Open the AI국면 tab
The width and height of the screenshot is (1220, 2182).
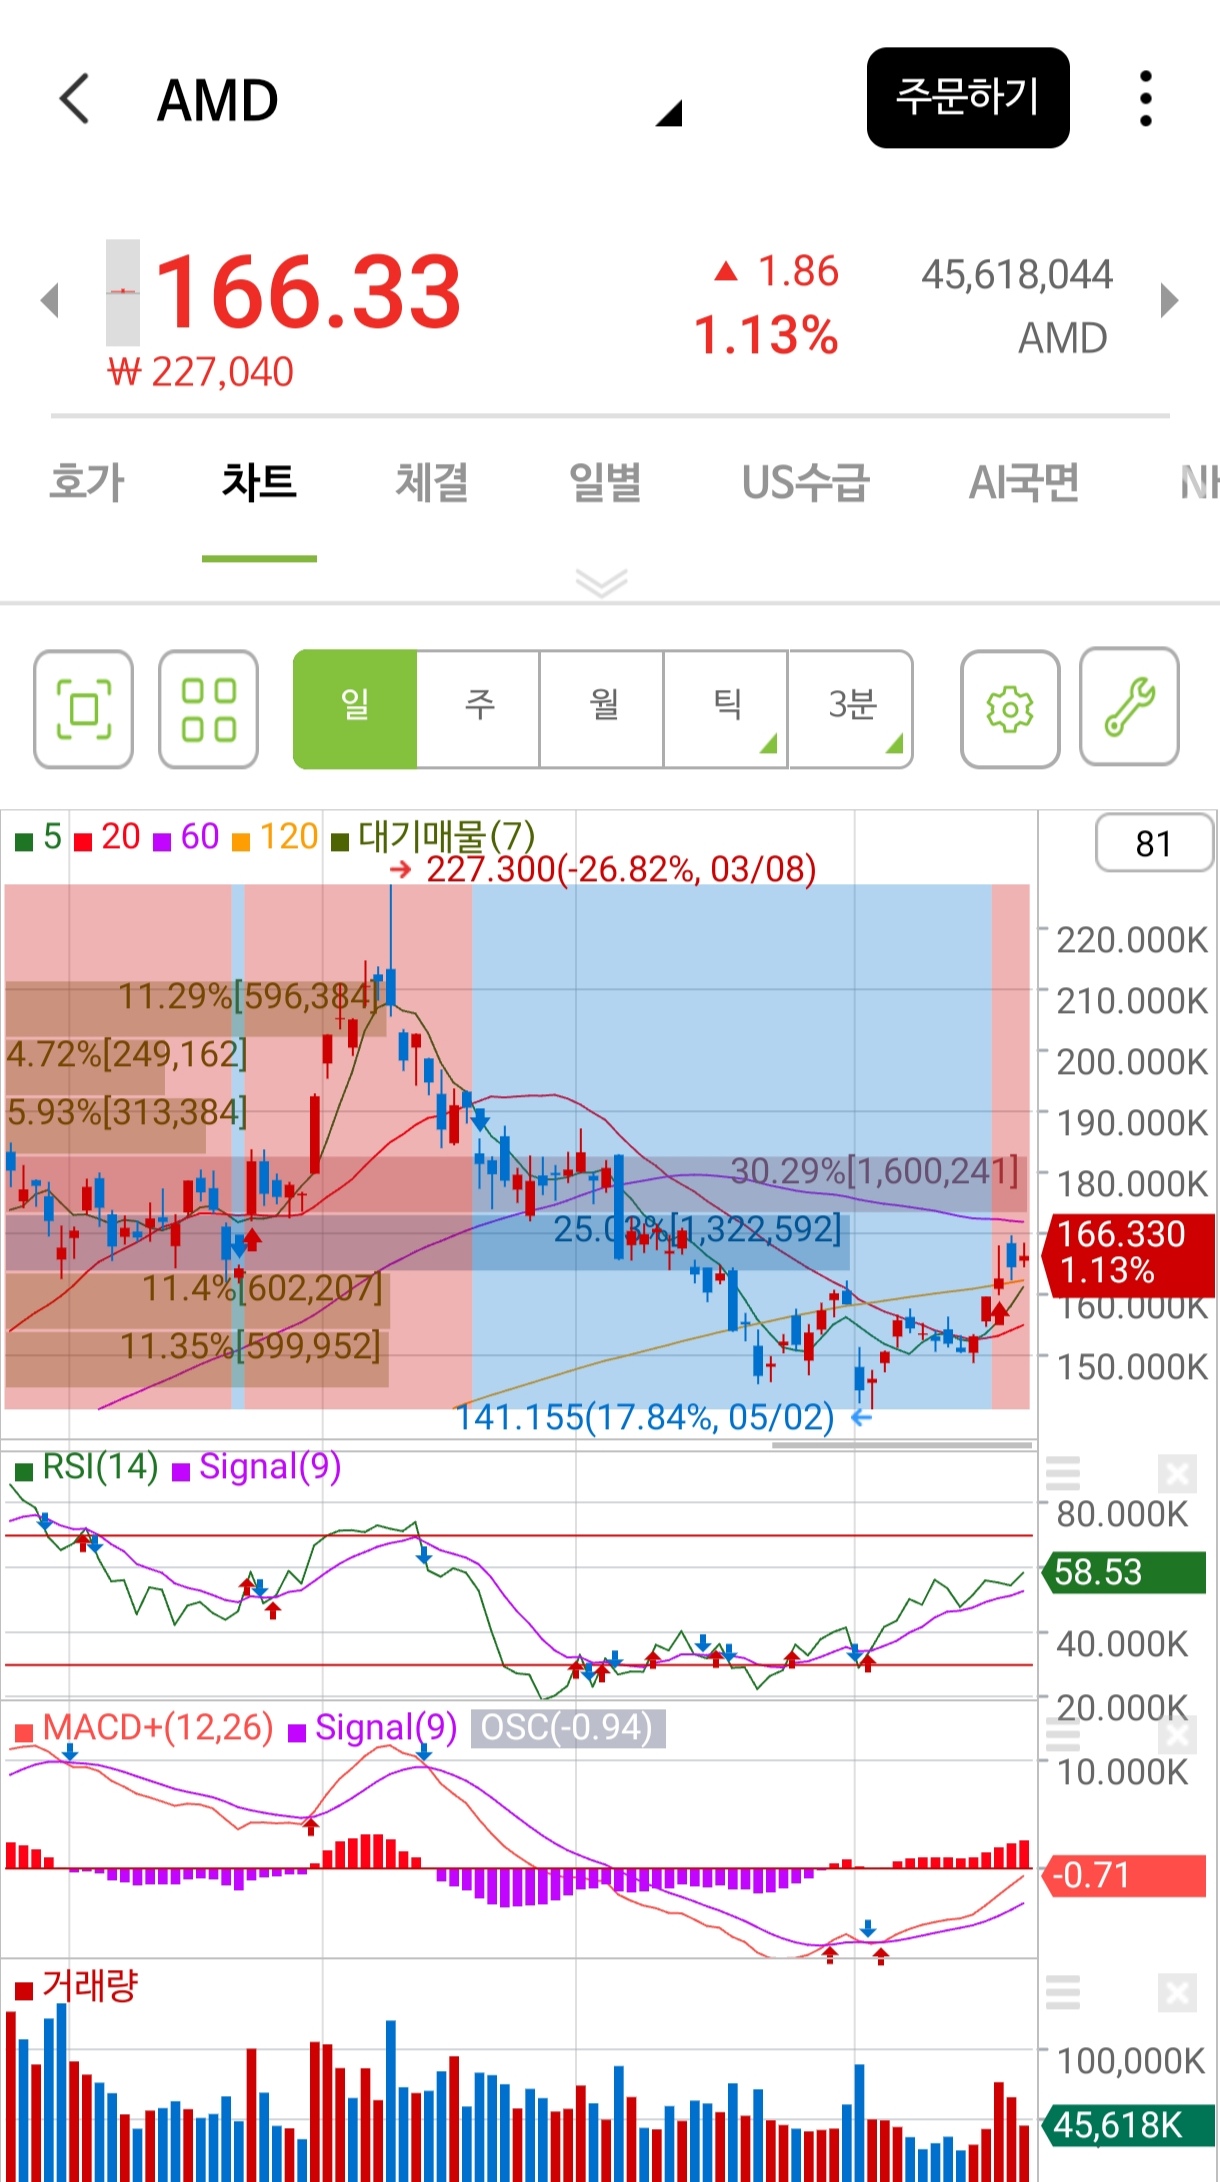(1024, 482)
